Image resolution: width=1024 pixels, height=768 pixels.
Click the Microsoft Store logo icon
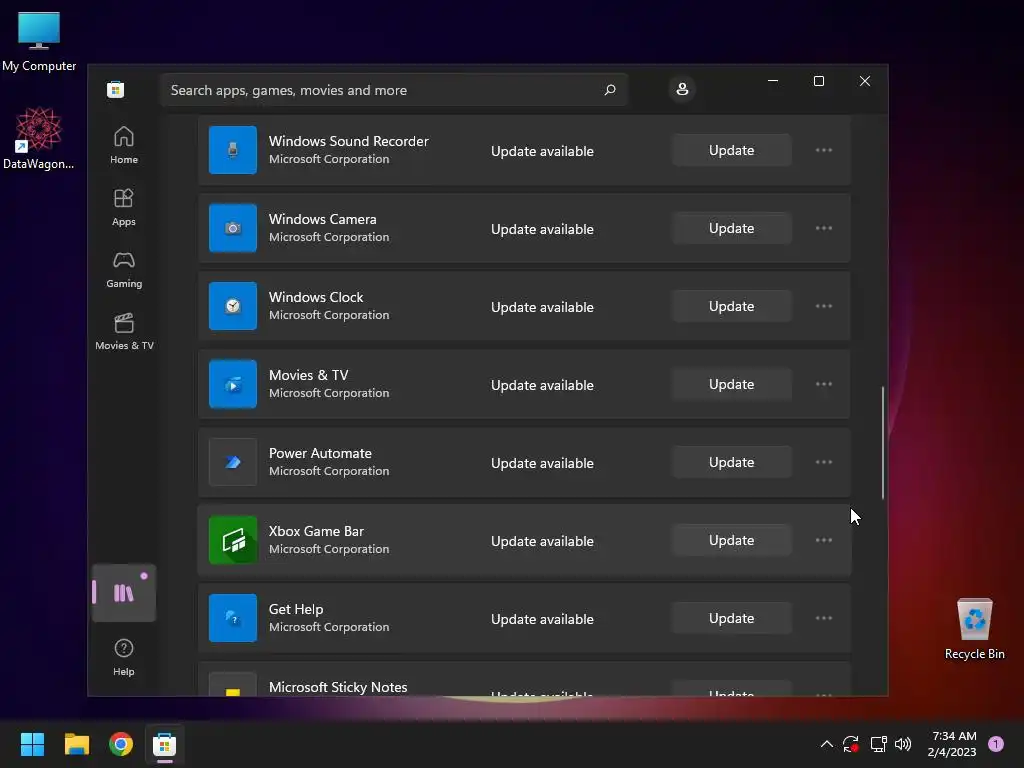coord(116,89)
